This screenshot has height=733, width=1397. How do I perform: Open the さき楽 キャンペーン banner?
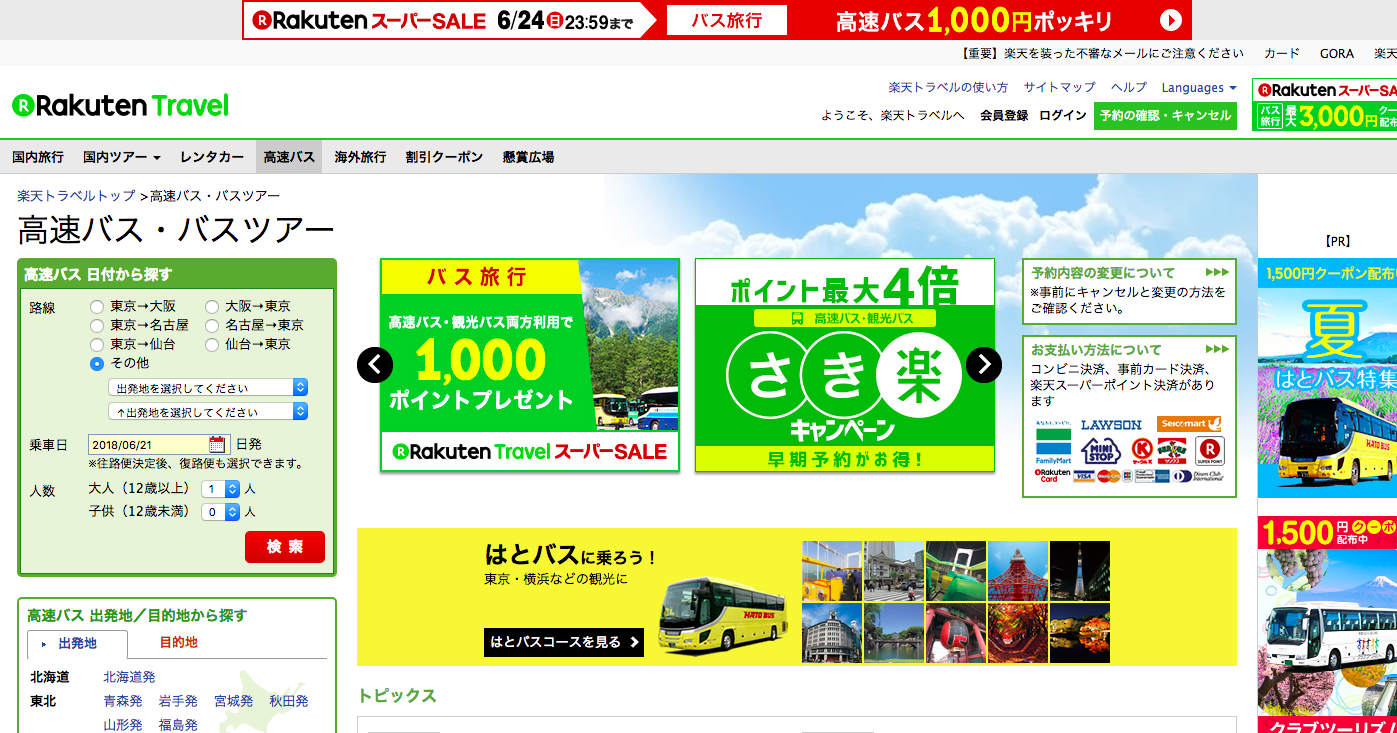845,365
